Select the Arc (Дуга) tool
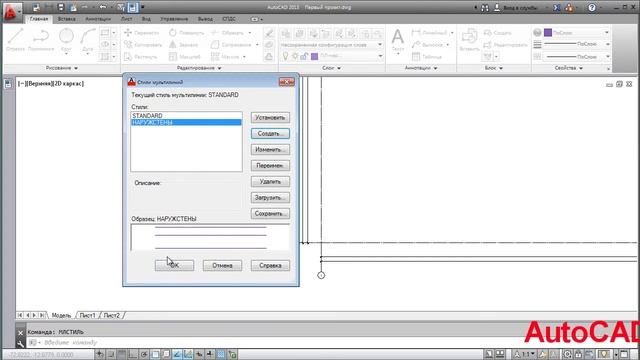640x360 pixels. pyautogui.click(x=88, y=41)
